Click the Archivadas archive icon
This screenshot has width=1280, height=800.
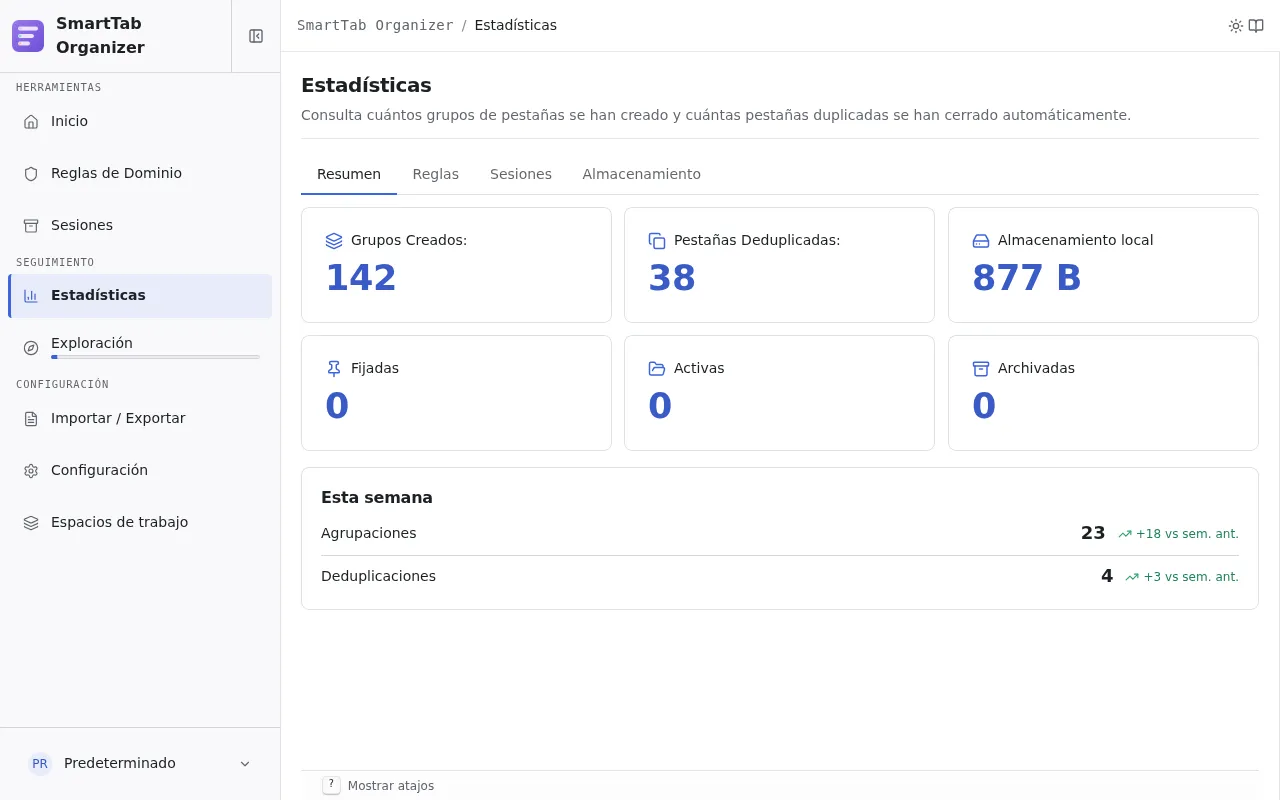click(x=981, y=368)
